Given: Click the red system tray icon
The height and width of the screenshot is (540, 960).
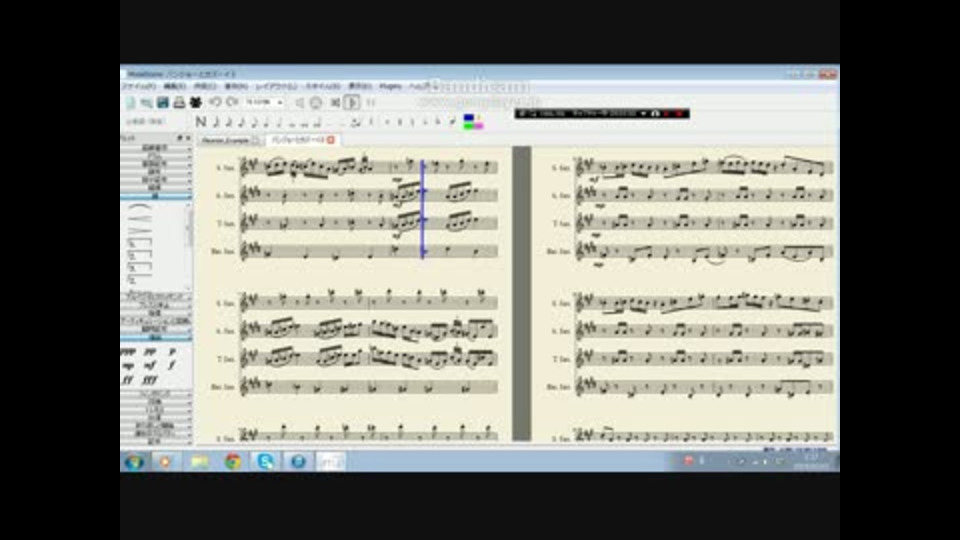Looking at the screenshot, I should [x=688, y=460].
